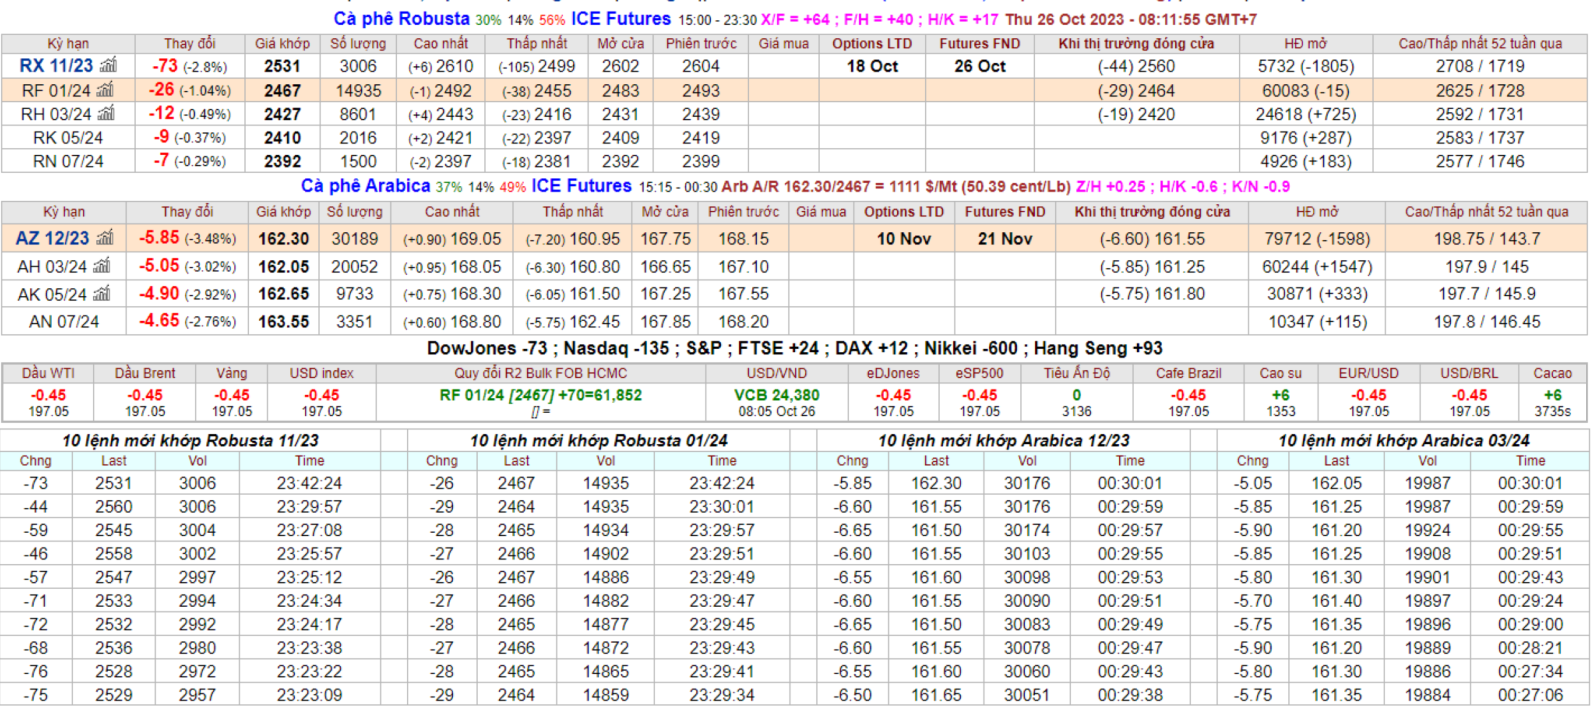Select the AN 07/24 contract row label
The image size is (1591, 706).
[x=64, y=322]
